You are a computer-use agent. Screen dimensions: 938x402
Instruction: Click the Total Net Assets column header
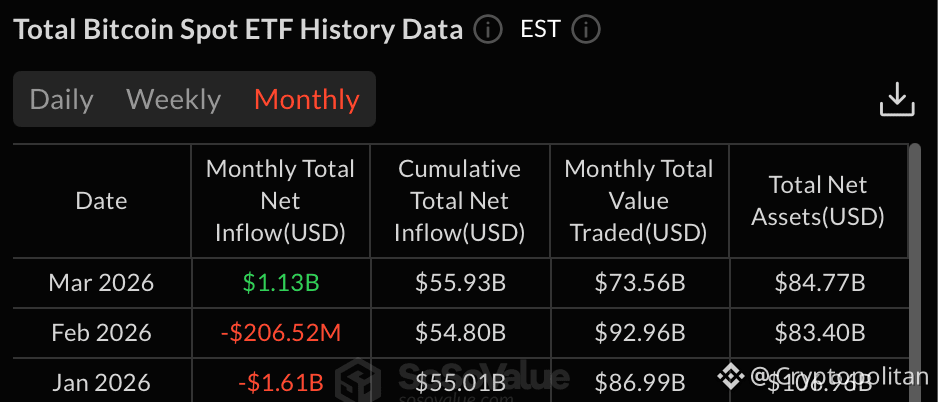(x=818, y=201)
